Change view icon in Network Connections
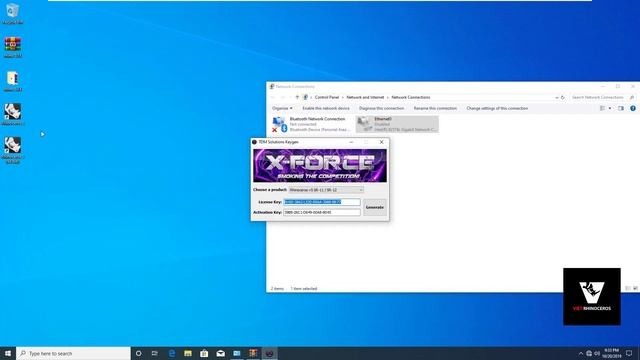This screenshot has width=640, height=360. point(602,109)
